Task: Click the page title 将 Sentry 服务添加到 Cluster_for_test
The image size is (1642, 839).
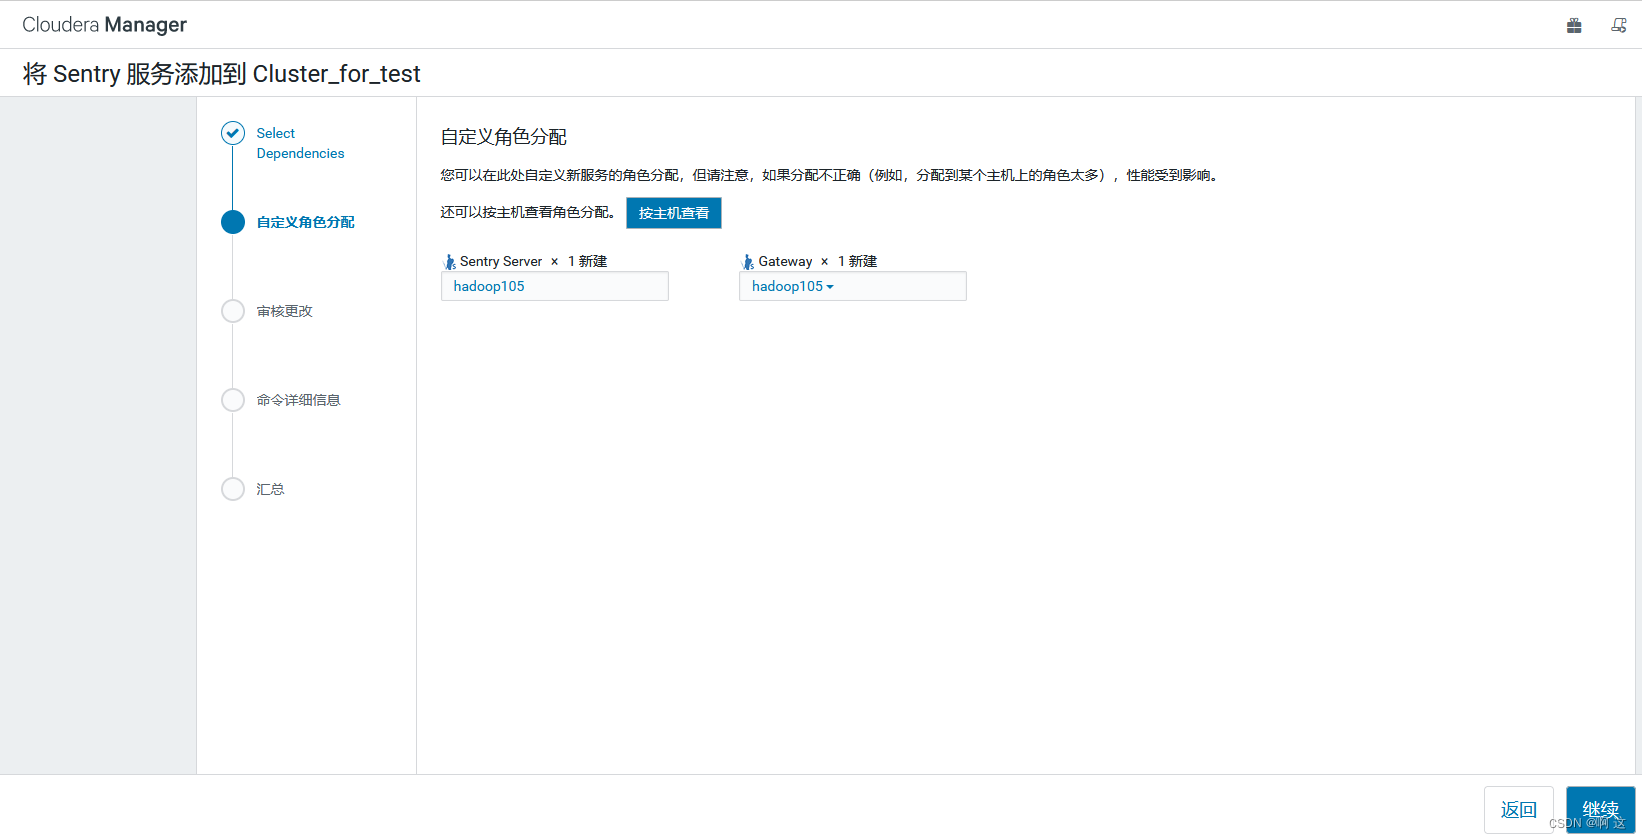Action: coord(221,74)
